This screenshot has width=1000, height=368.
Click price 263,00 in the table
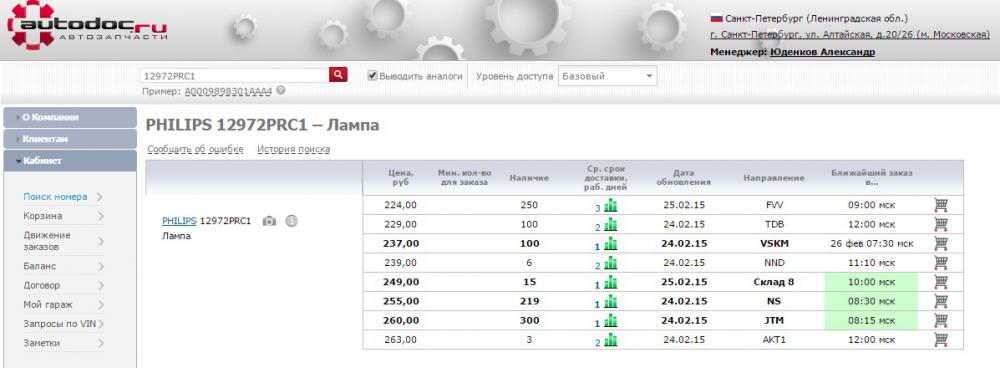click(401, 339)
